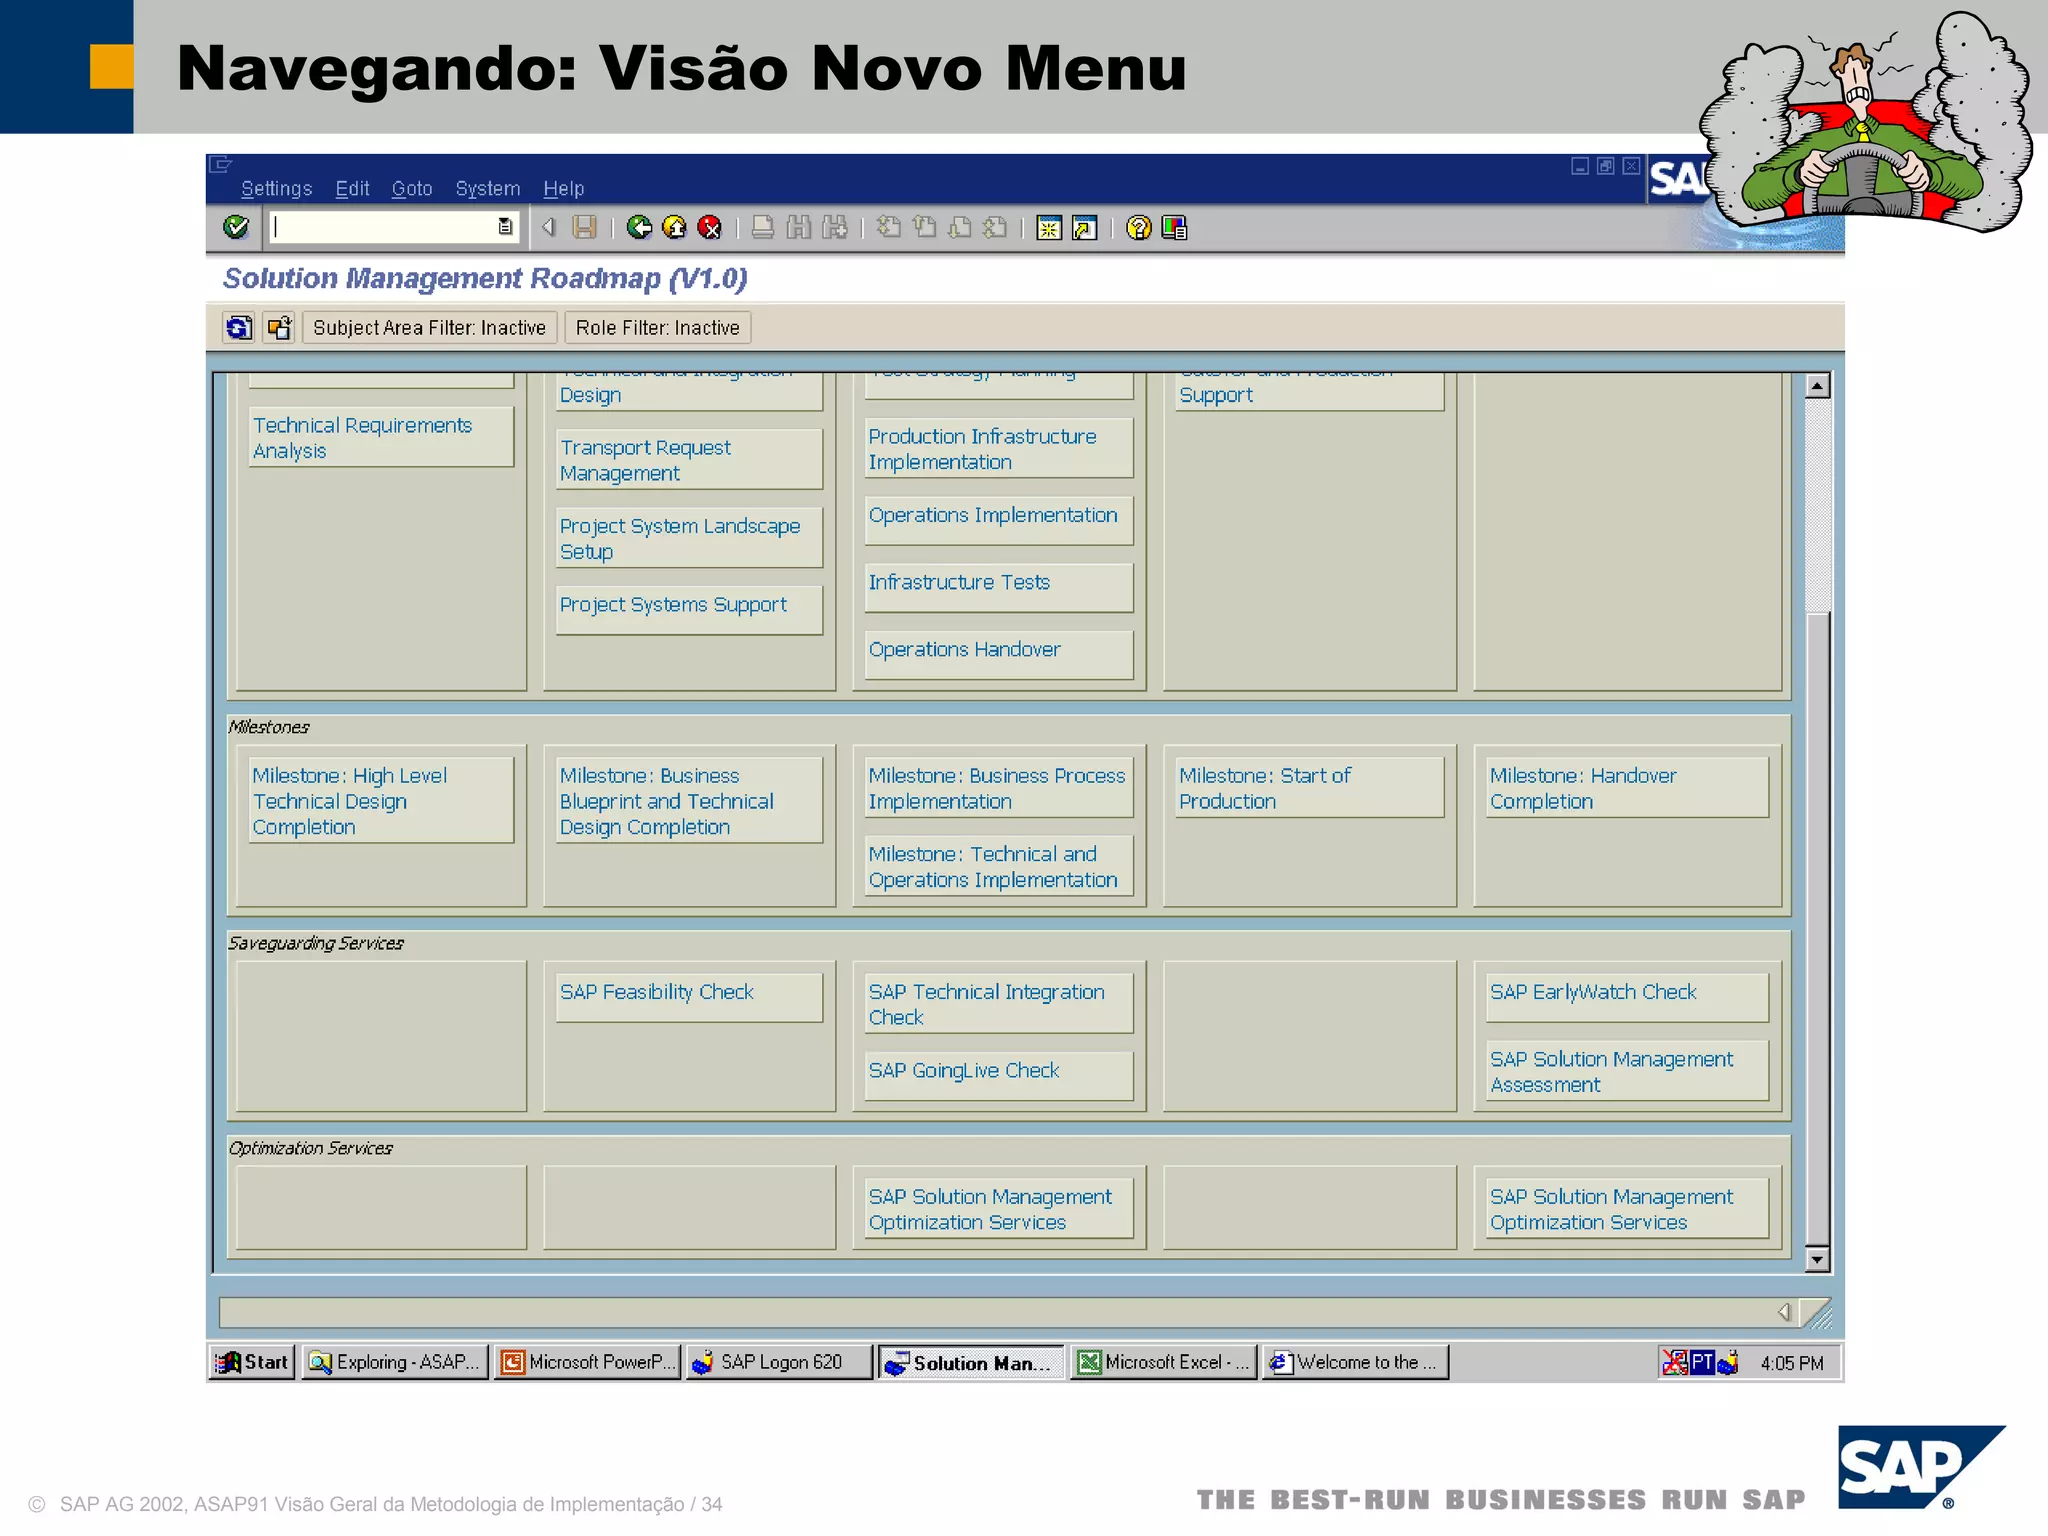Click the Create New Session icon
The width and height of the screenshot is (2048, 1536).
(x=1048, y=228)
